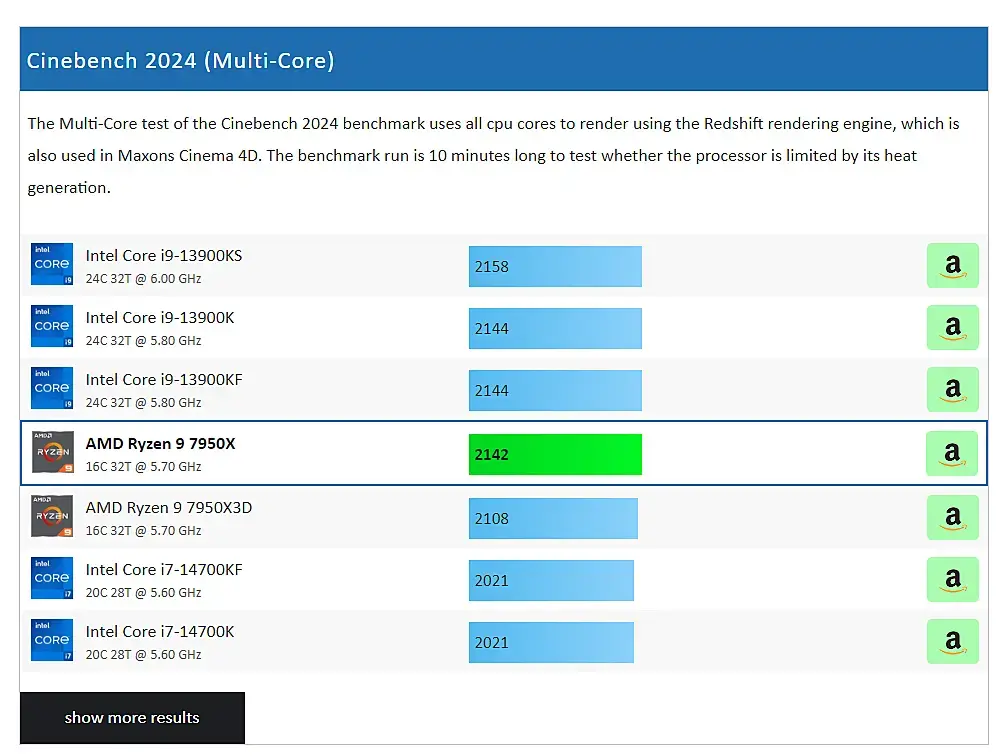Click the 2158 score bar for i9-13900KS
This screenshot has width=1006, height=756.
[x=555, y=266]
